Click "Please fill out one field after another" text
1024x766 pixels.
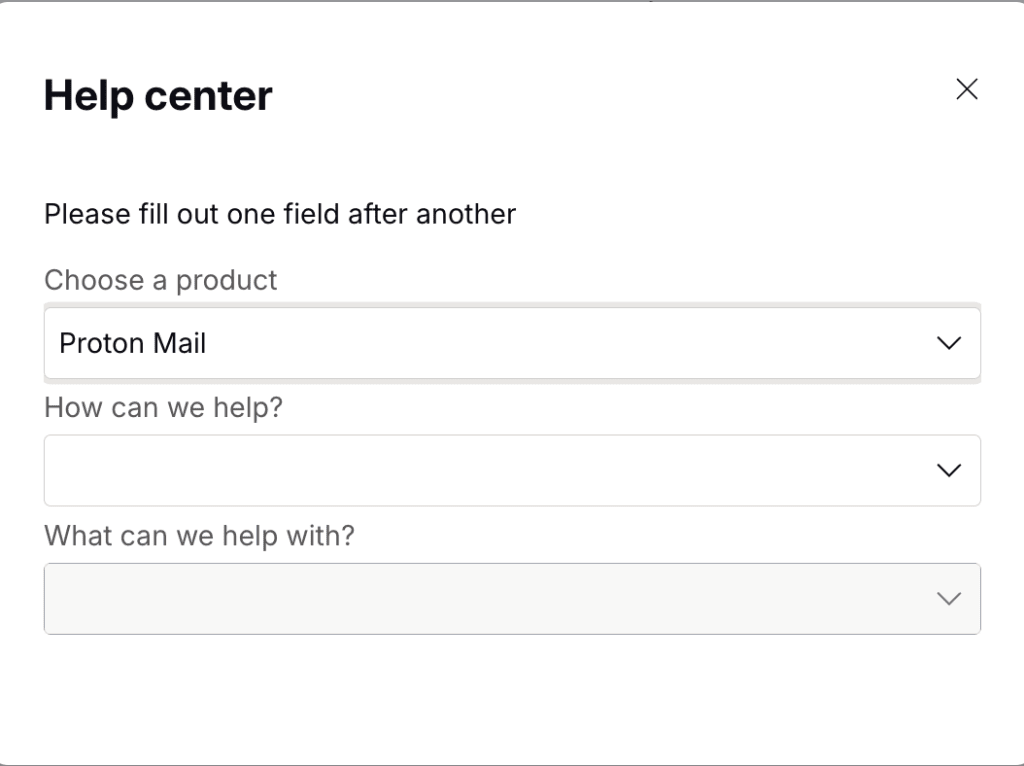pos(280,213)
